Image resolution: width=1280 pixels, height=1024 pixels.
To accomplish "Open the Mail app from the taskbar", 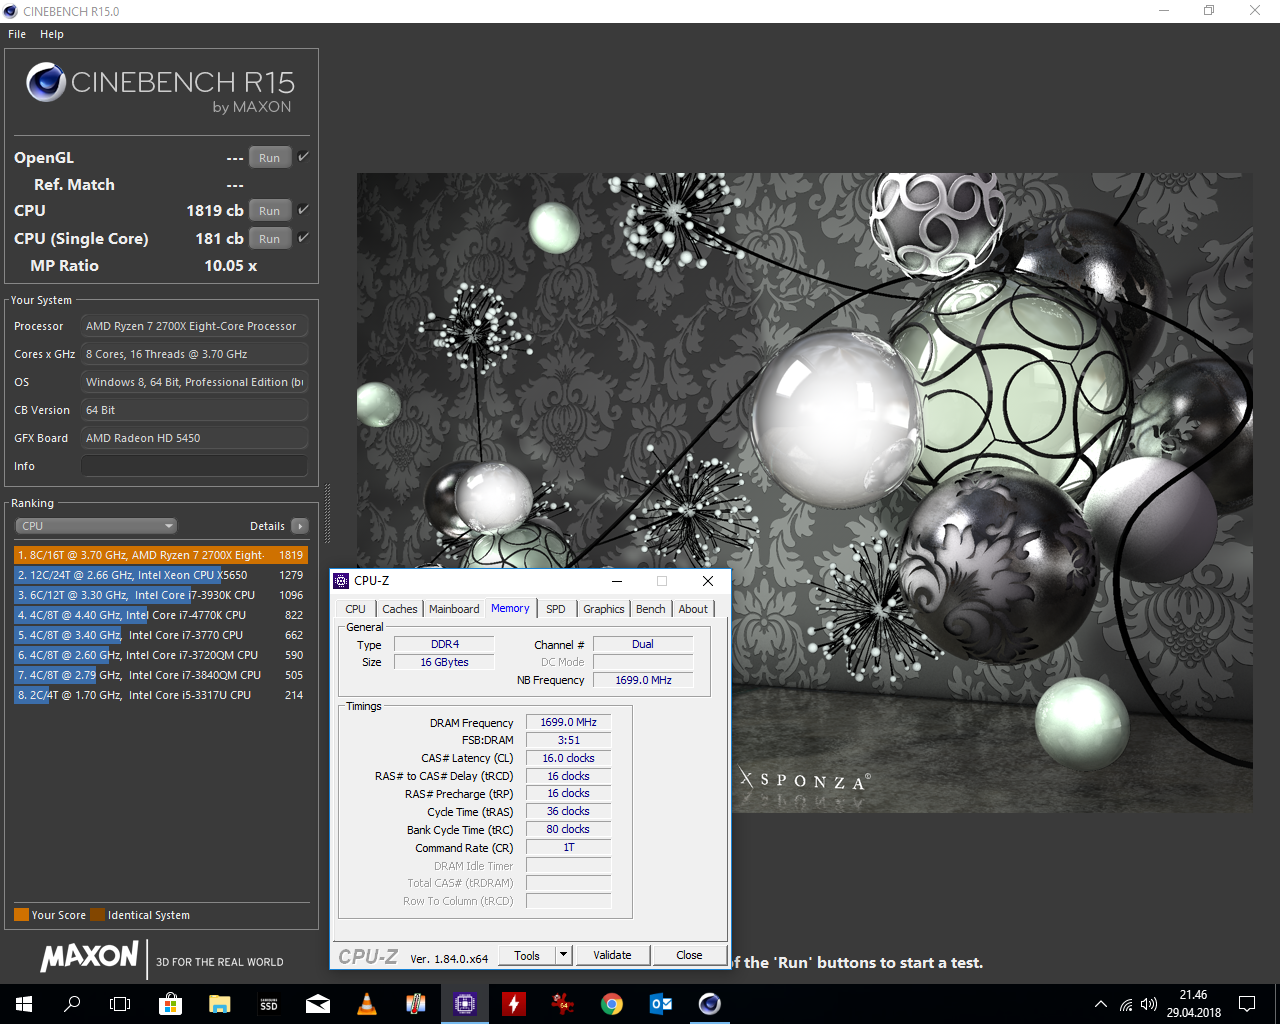I will (x=317, y=1004).
